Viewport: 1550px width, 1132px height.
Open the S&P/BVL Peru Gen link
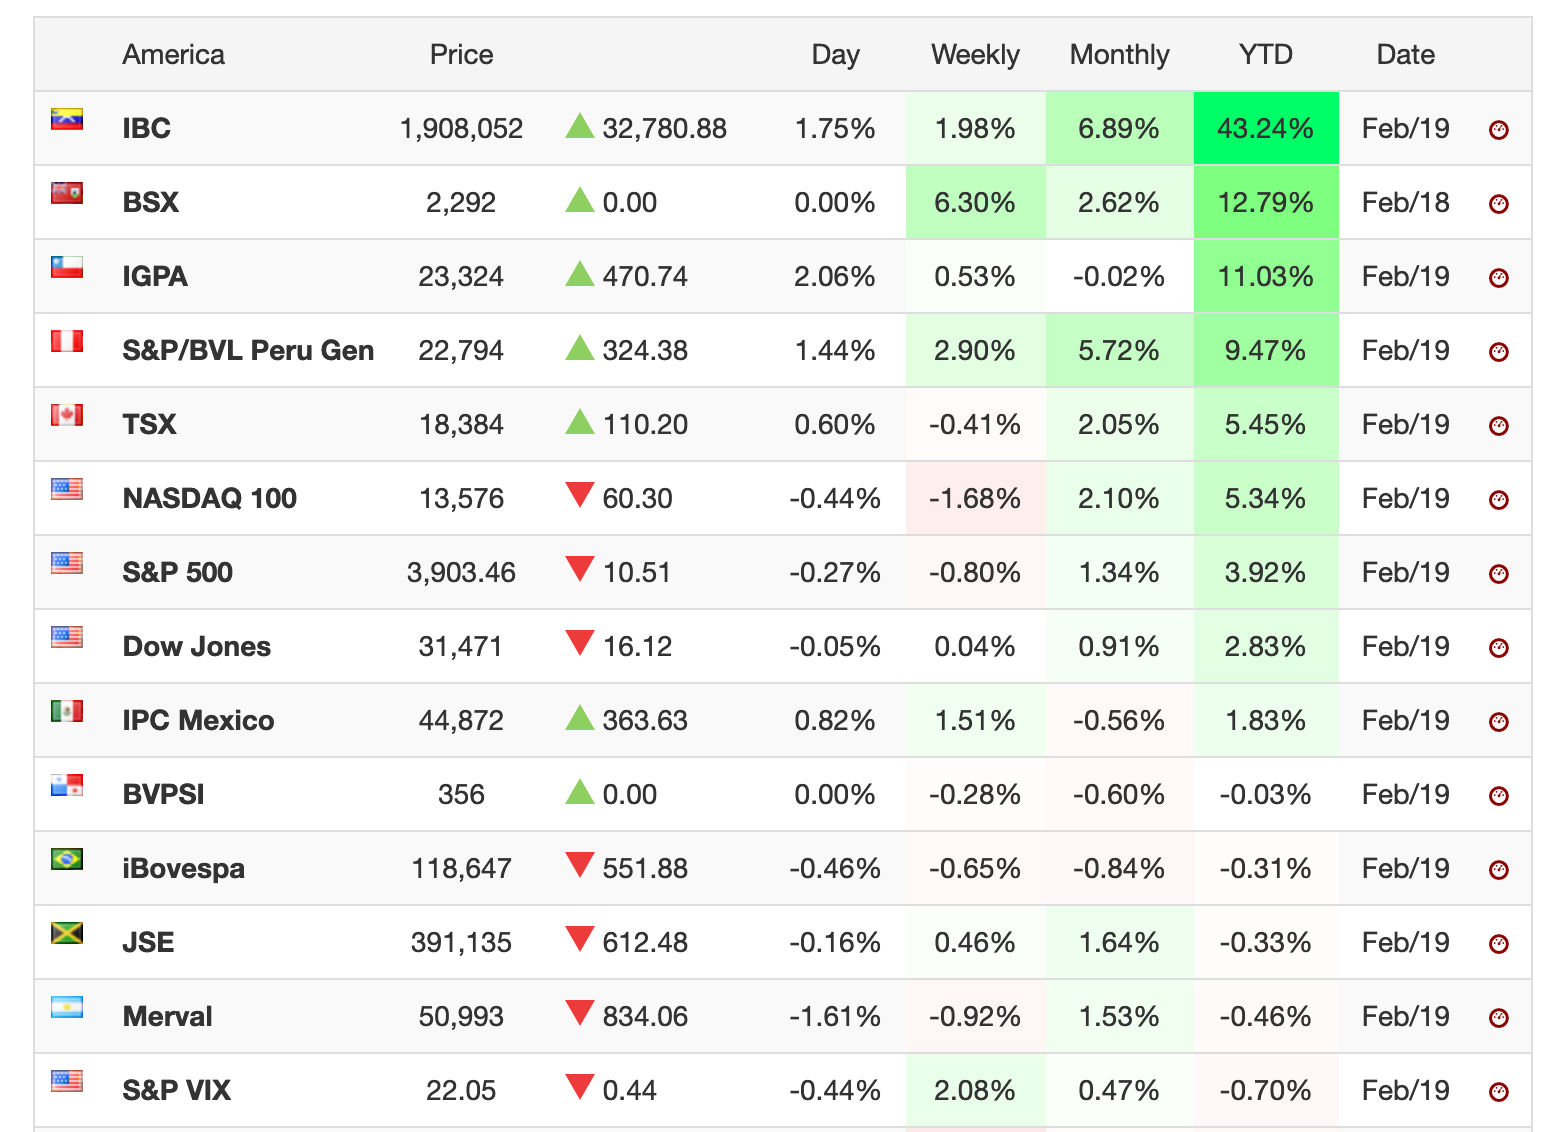248,350
